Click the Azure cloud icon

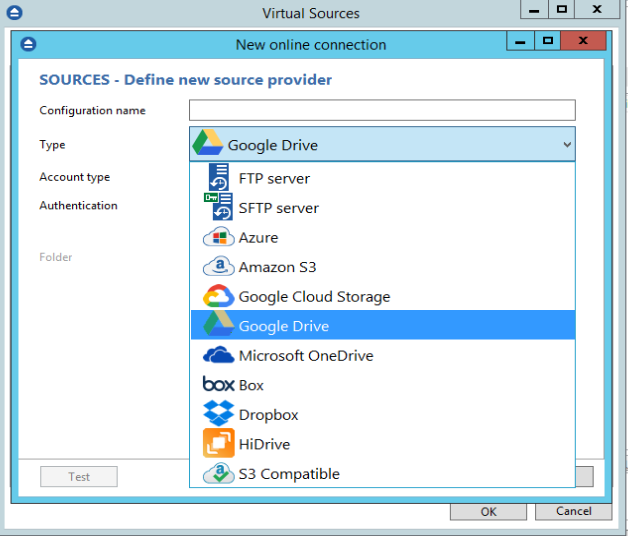pos(219,237)
